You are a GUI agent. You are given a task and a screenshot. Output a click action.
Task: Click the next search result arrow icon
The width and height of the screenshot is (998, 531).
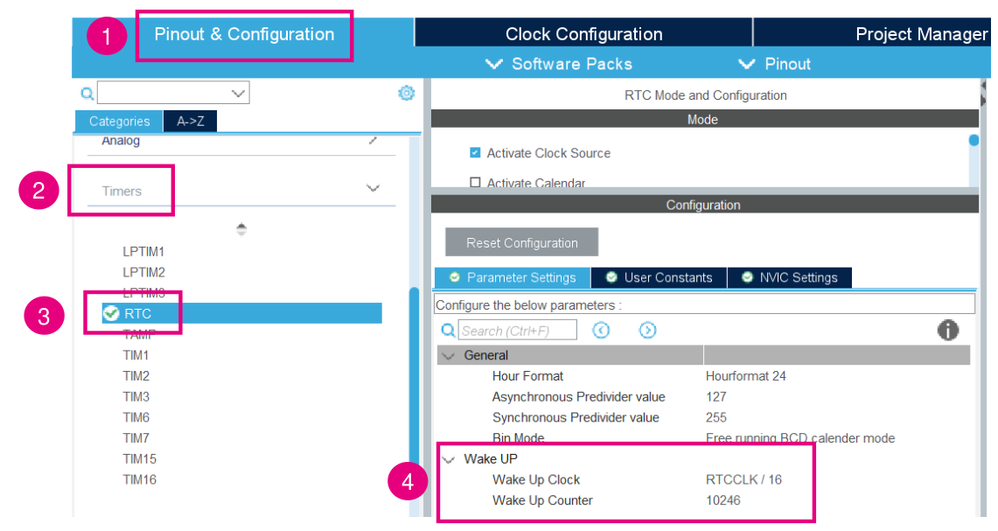click(x=647, y=330)
